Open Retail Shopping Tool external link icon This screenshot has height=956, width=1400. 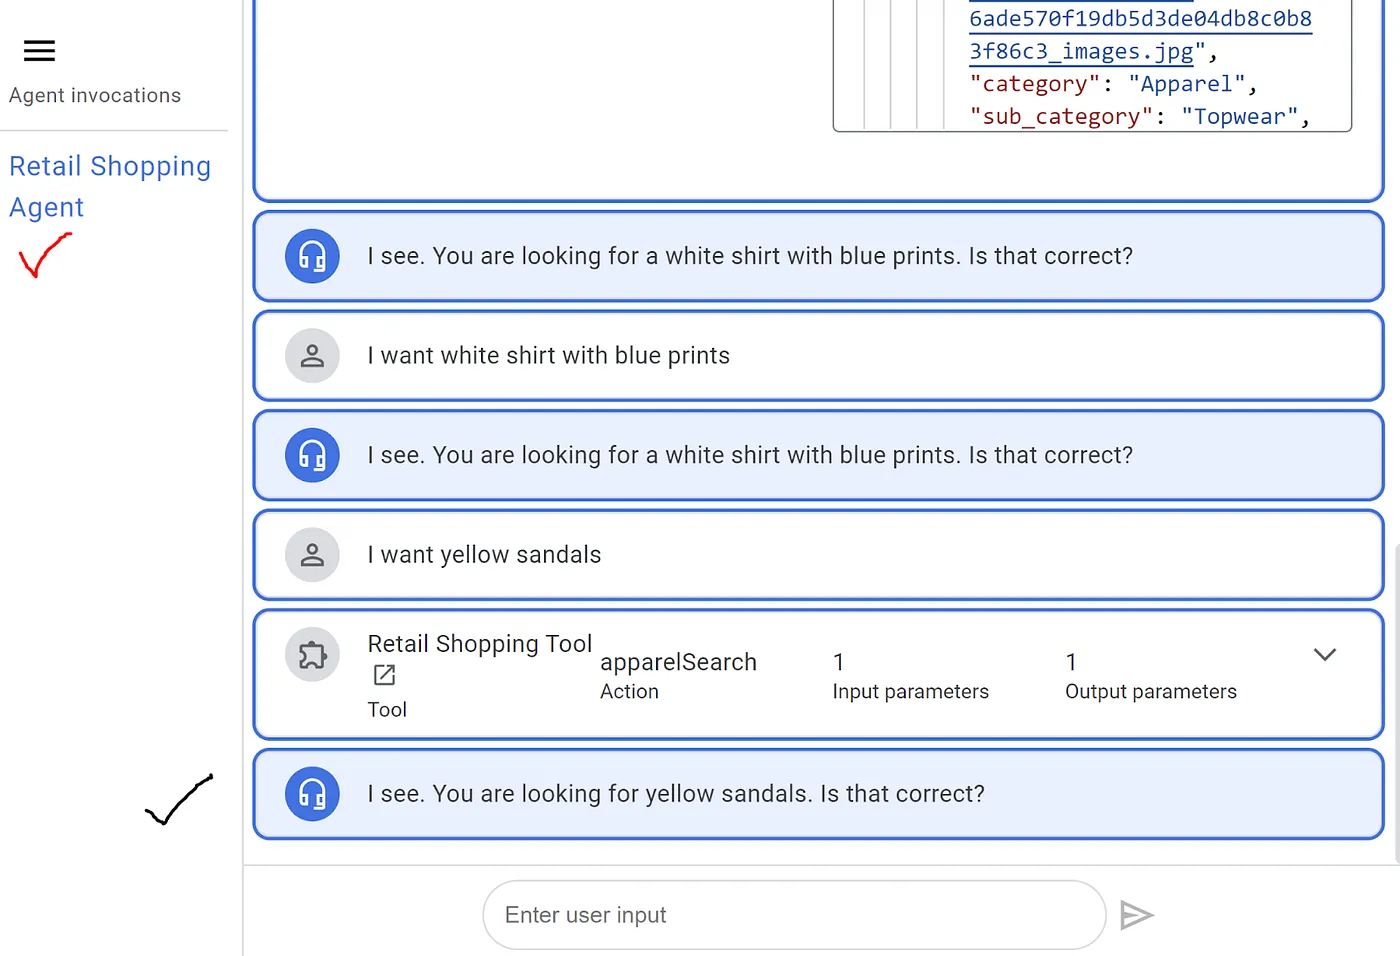pos(384,676)
